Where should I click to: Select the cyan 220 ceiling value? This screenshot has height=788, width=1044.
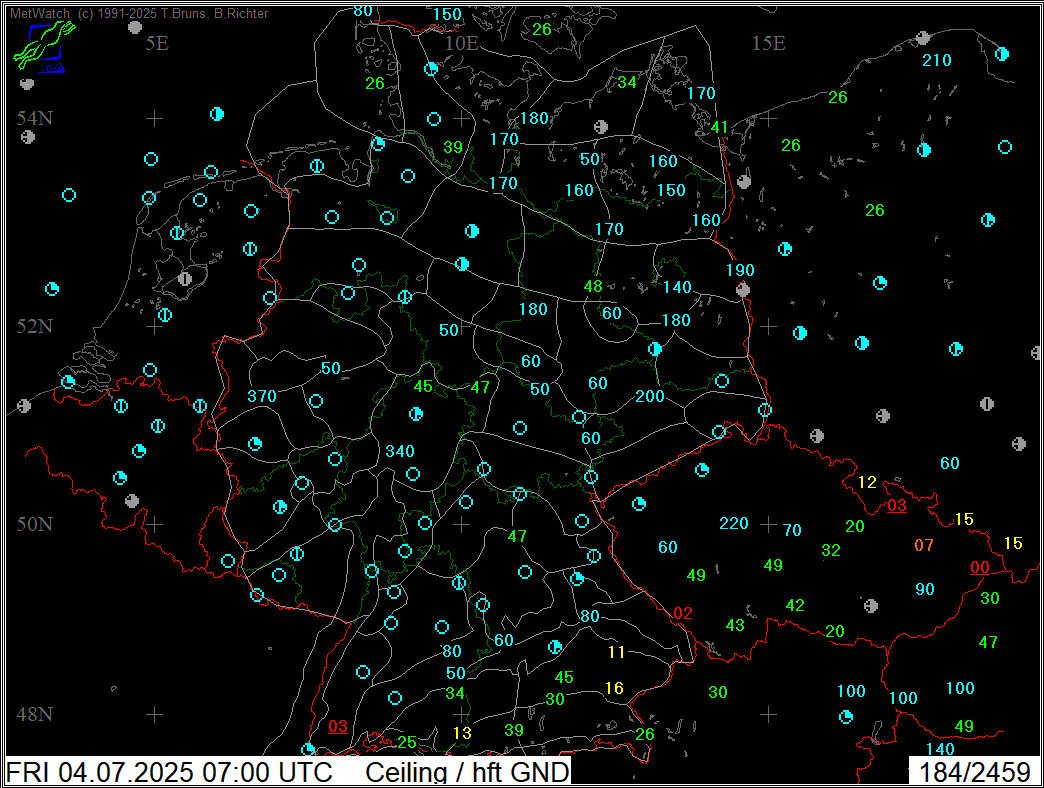(x=734, y=524)
